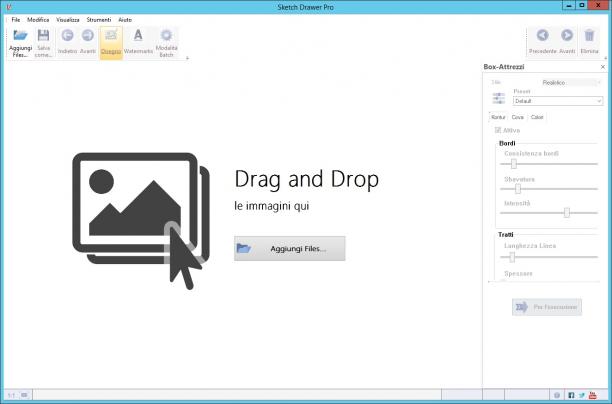Open the Aiuto menu
Screen dimensions: 612x404
click(125, 20)
